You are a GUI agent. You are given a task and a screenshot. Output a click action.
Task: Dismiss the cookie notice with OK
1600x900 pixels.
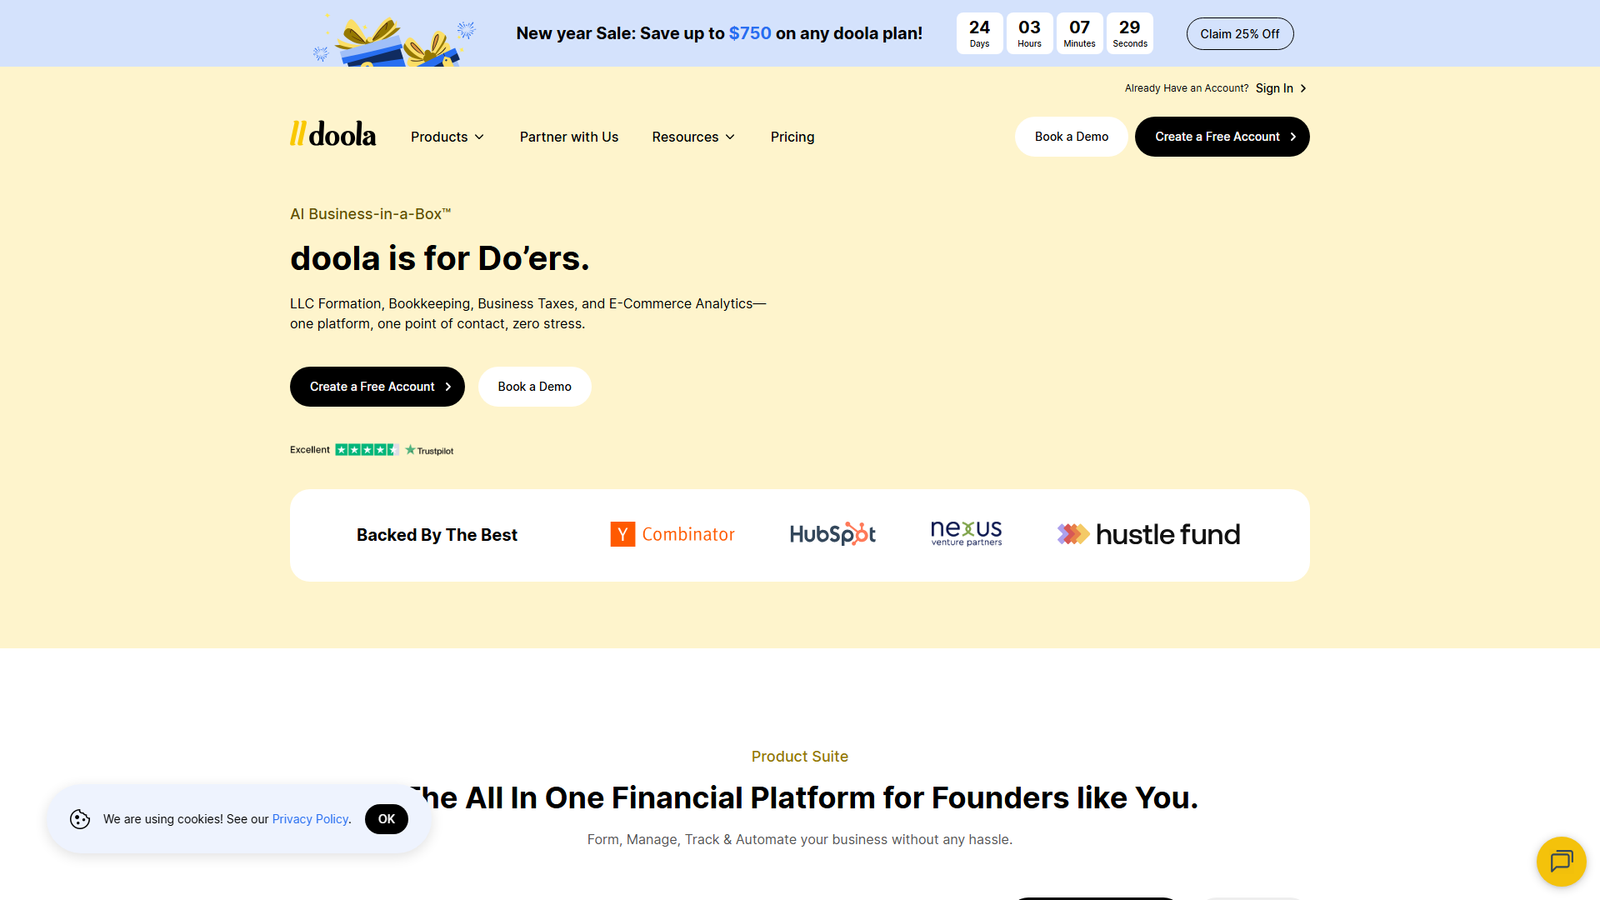tap(386, 818)
